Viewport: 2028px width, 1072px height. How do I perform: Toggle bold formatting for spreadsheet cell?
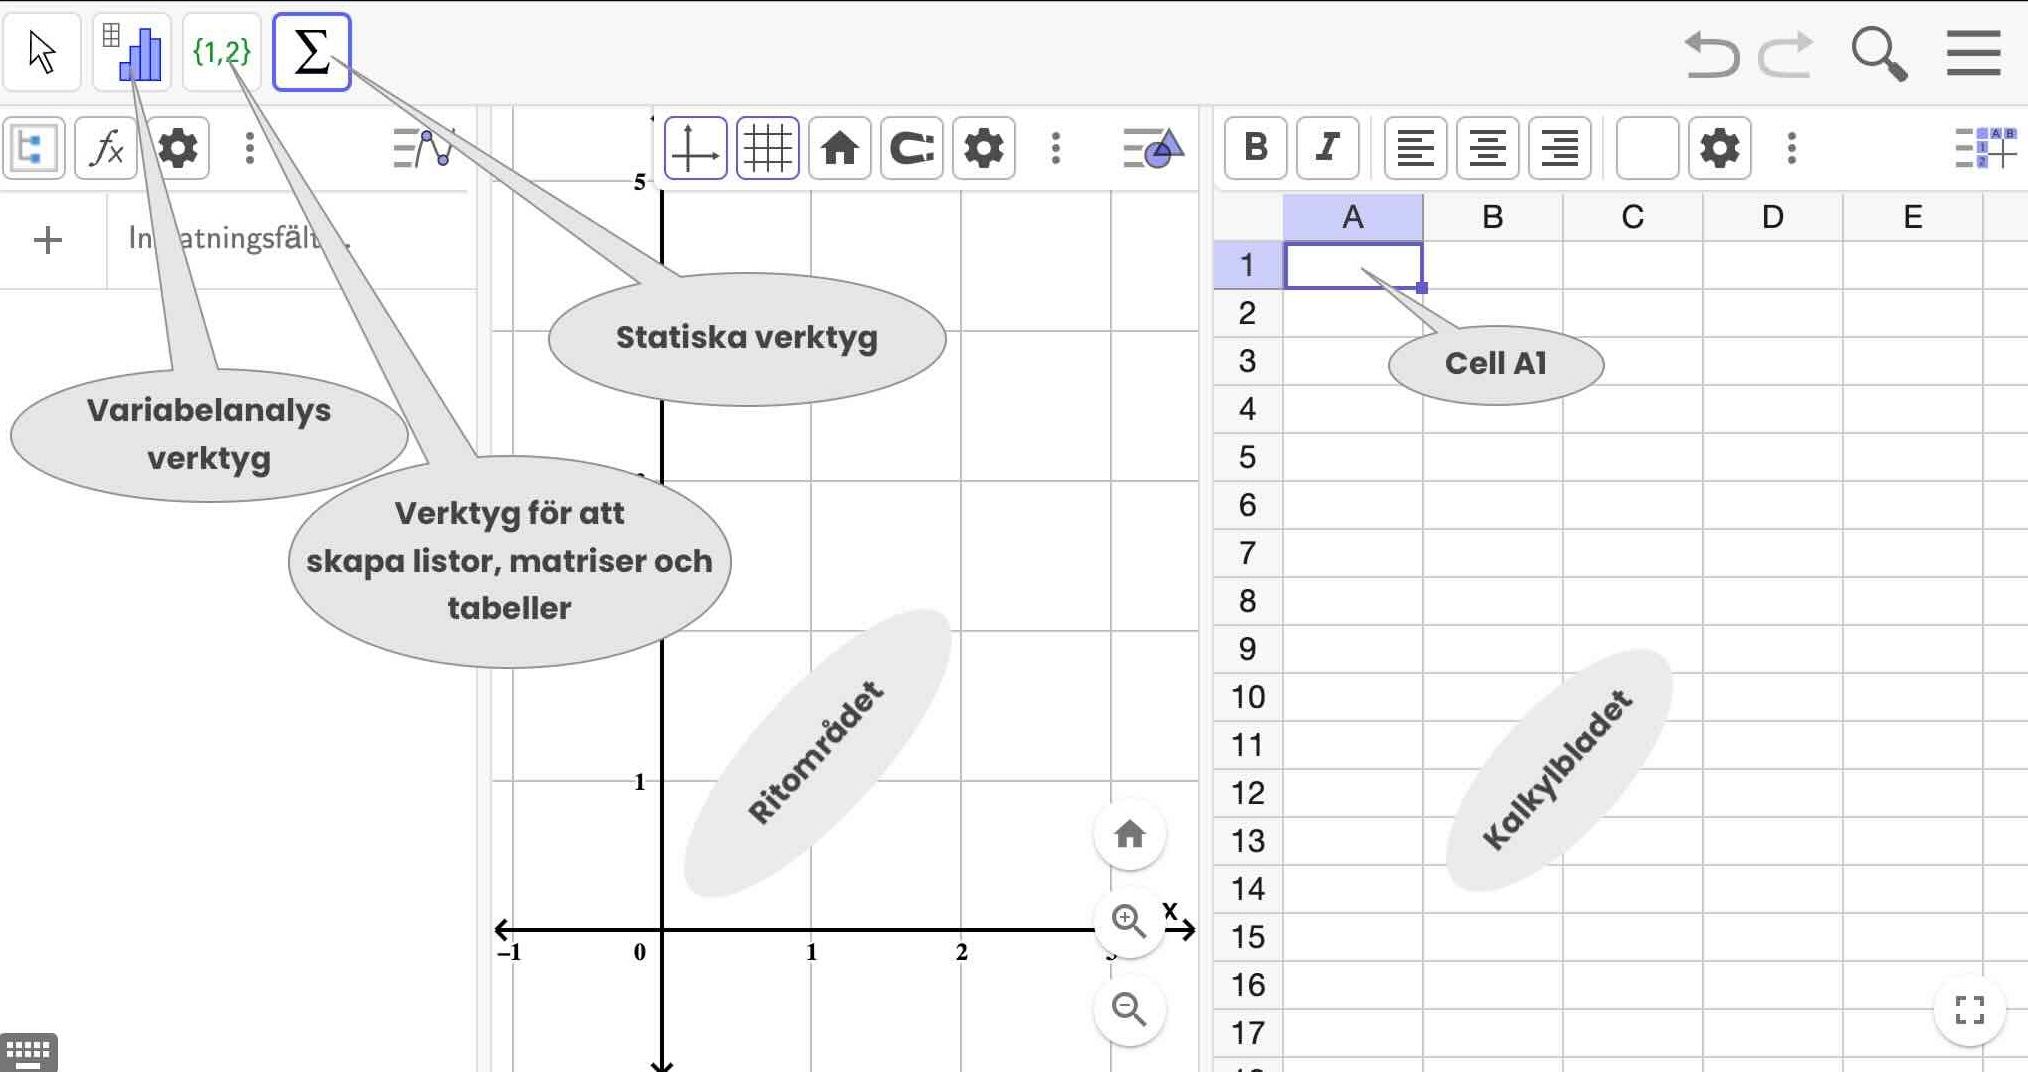pyautogui.click(x=1255, y=148)
